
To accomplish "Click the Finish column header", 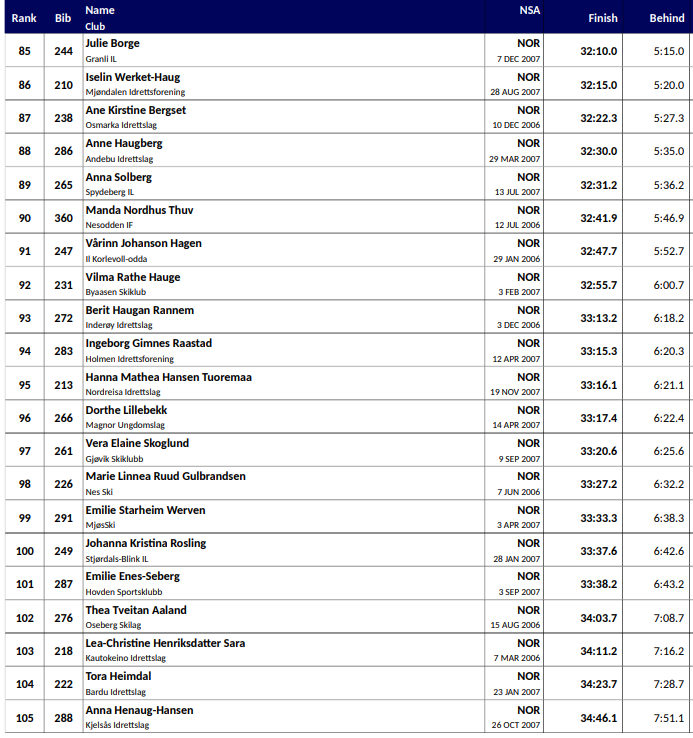I will pyautogui.click(x=602, y=18).
